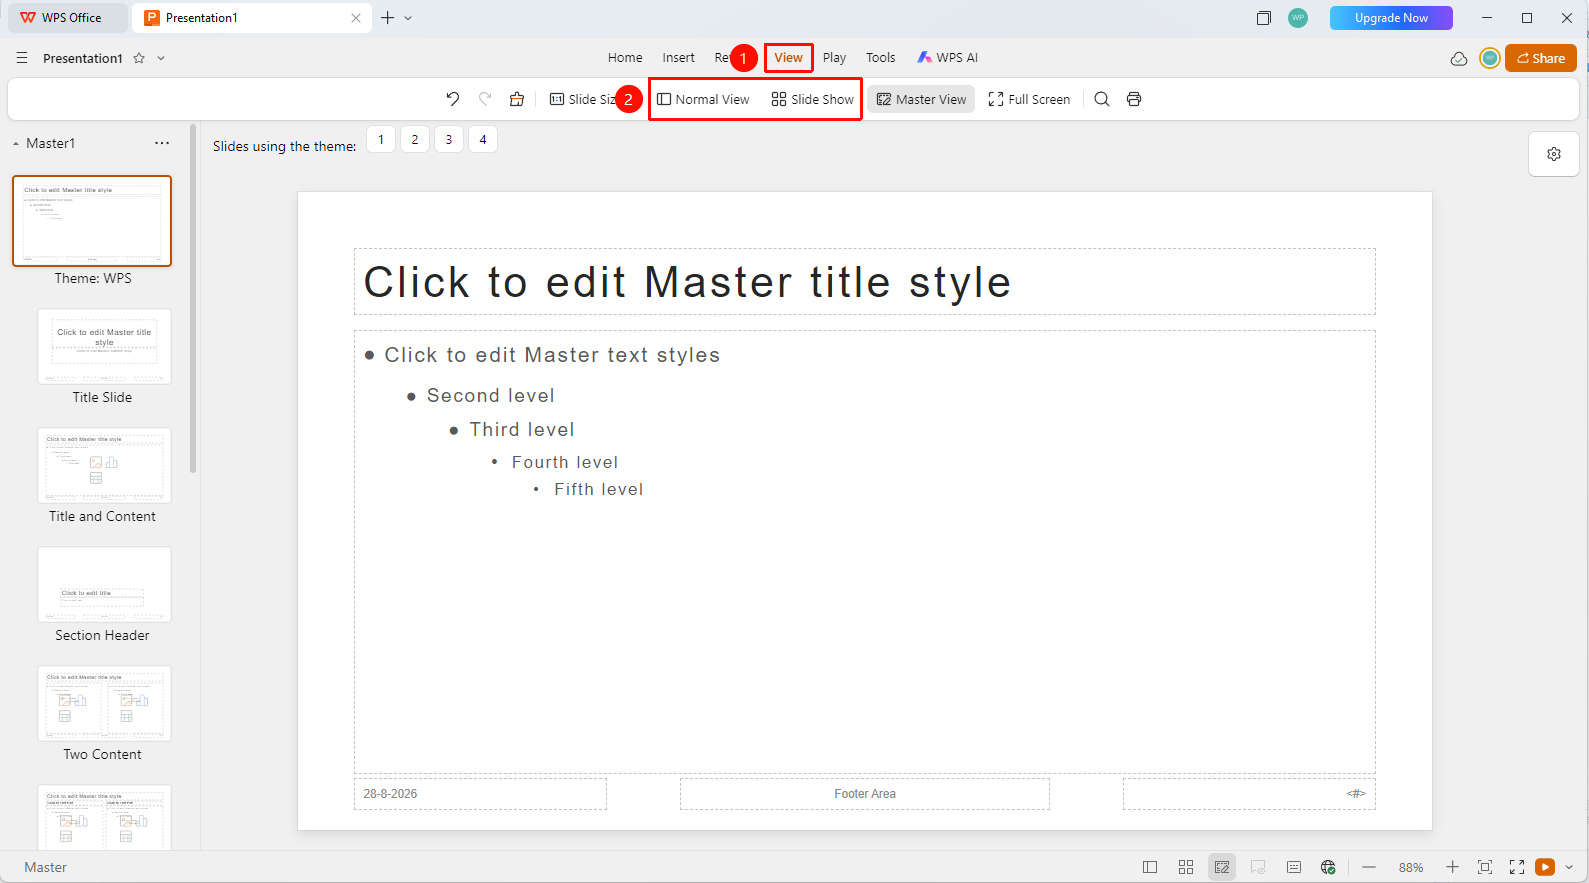Click the fit-slide-to-window icon in status bar
This screenshot has width=1589, height=883.
(x=1485, y=867)
